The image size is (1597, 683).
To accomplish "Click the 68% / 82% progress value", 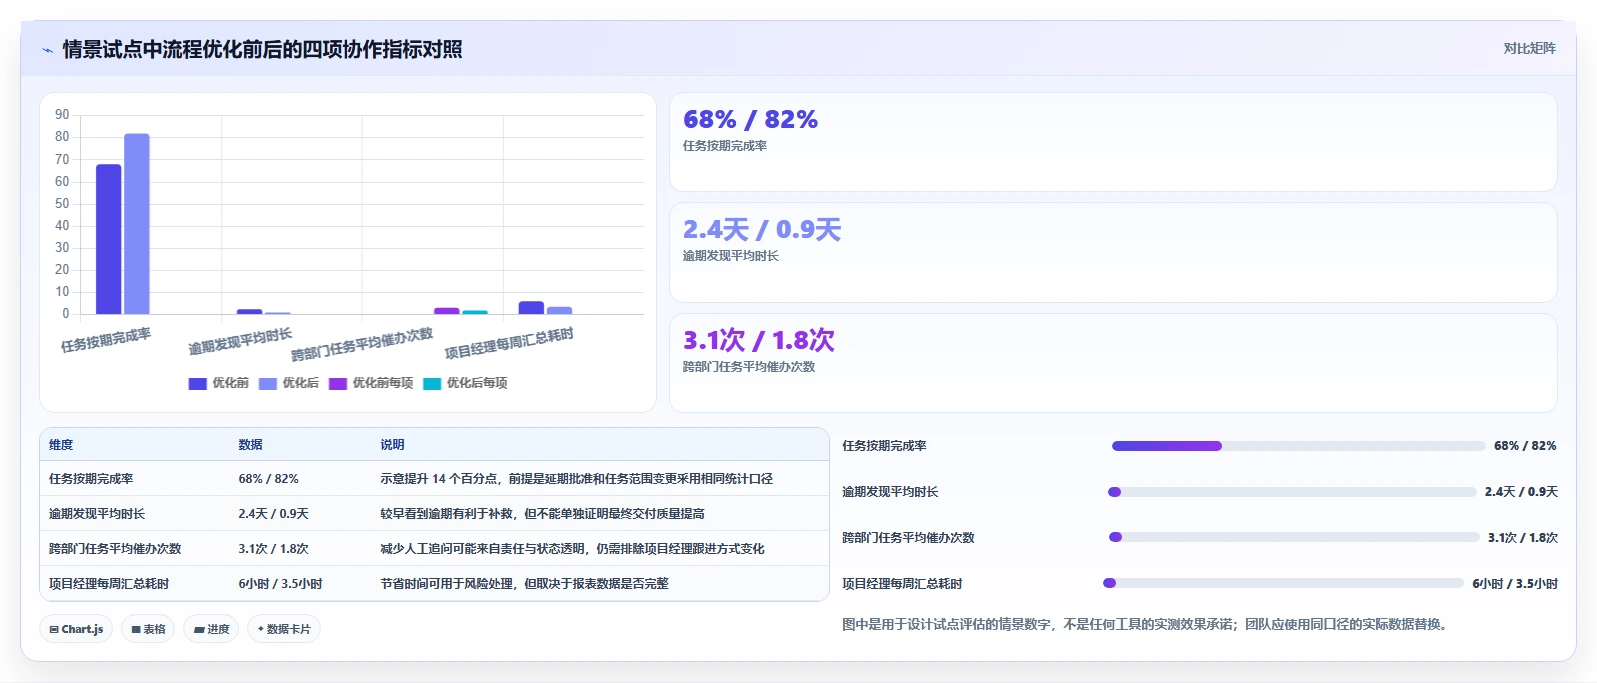I will [x=1525, y=446].
